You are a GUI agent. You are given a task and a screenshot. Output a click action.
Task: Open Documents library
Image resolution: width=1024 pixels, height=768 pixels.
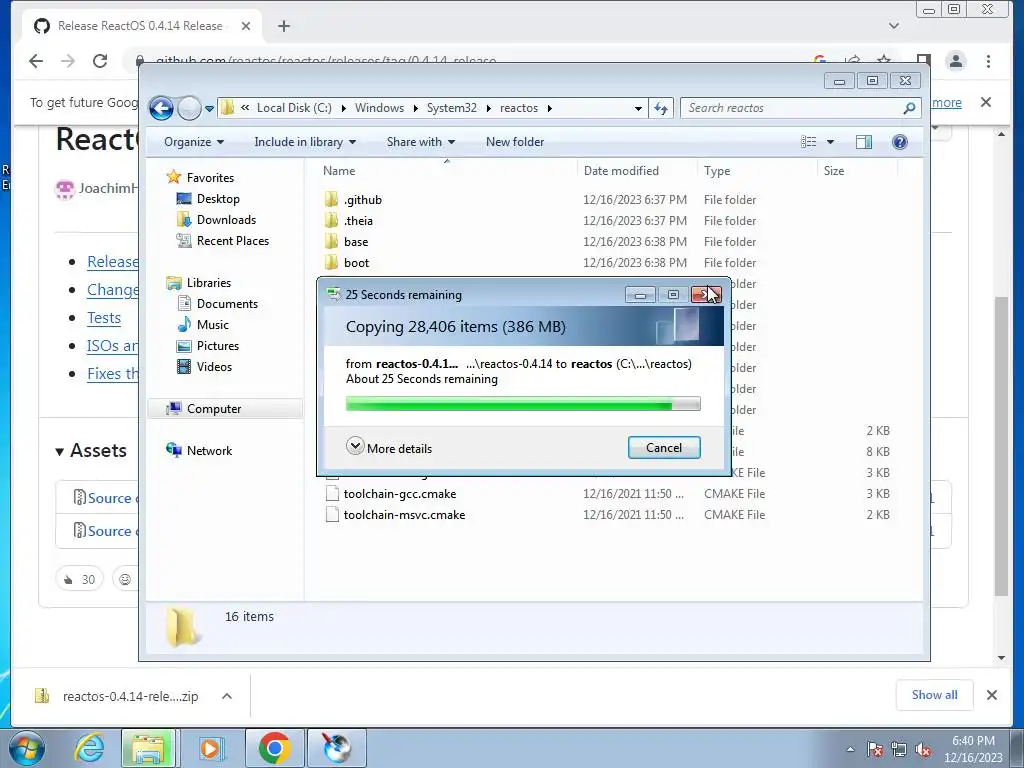(x=227, y=304)
